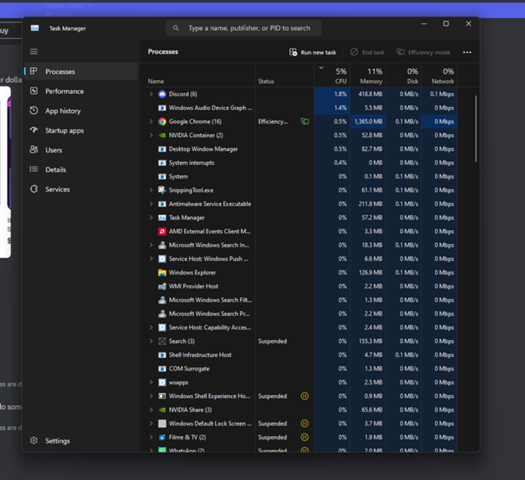
Task: Click the green efficiency leaf icon for Chrome
Action: tap(305, 122)
